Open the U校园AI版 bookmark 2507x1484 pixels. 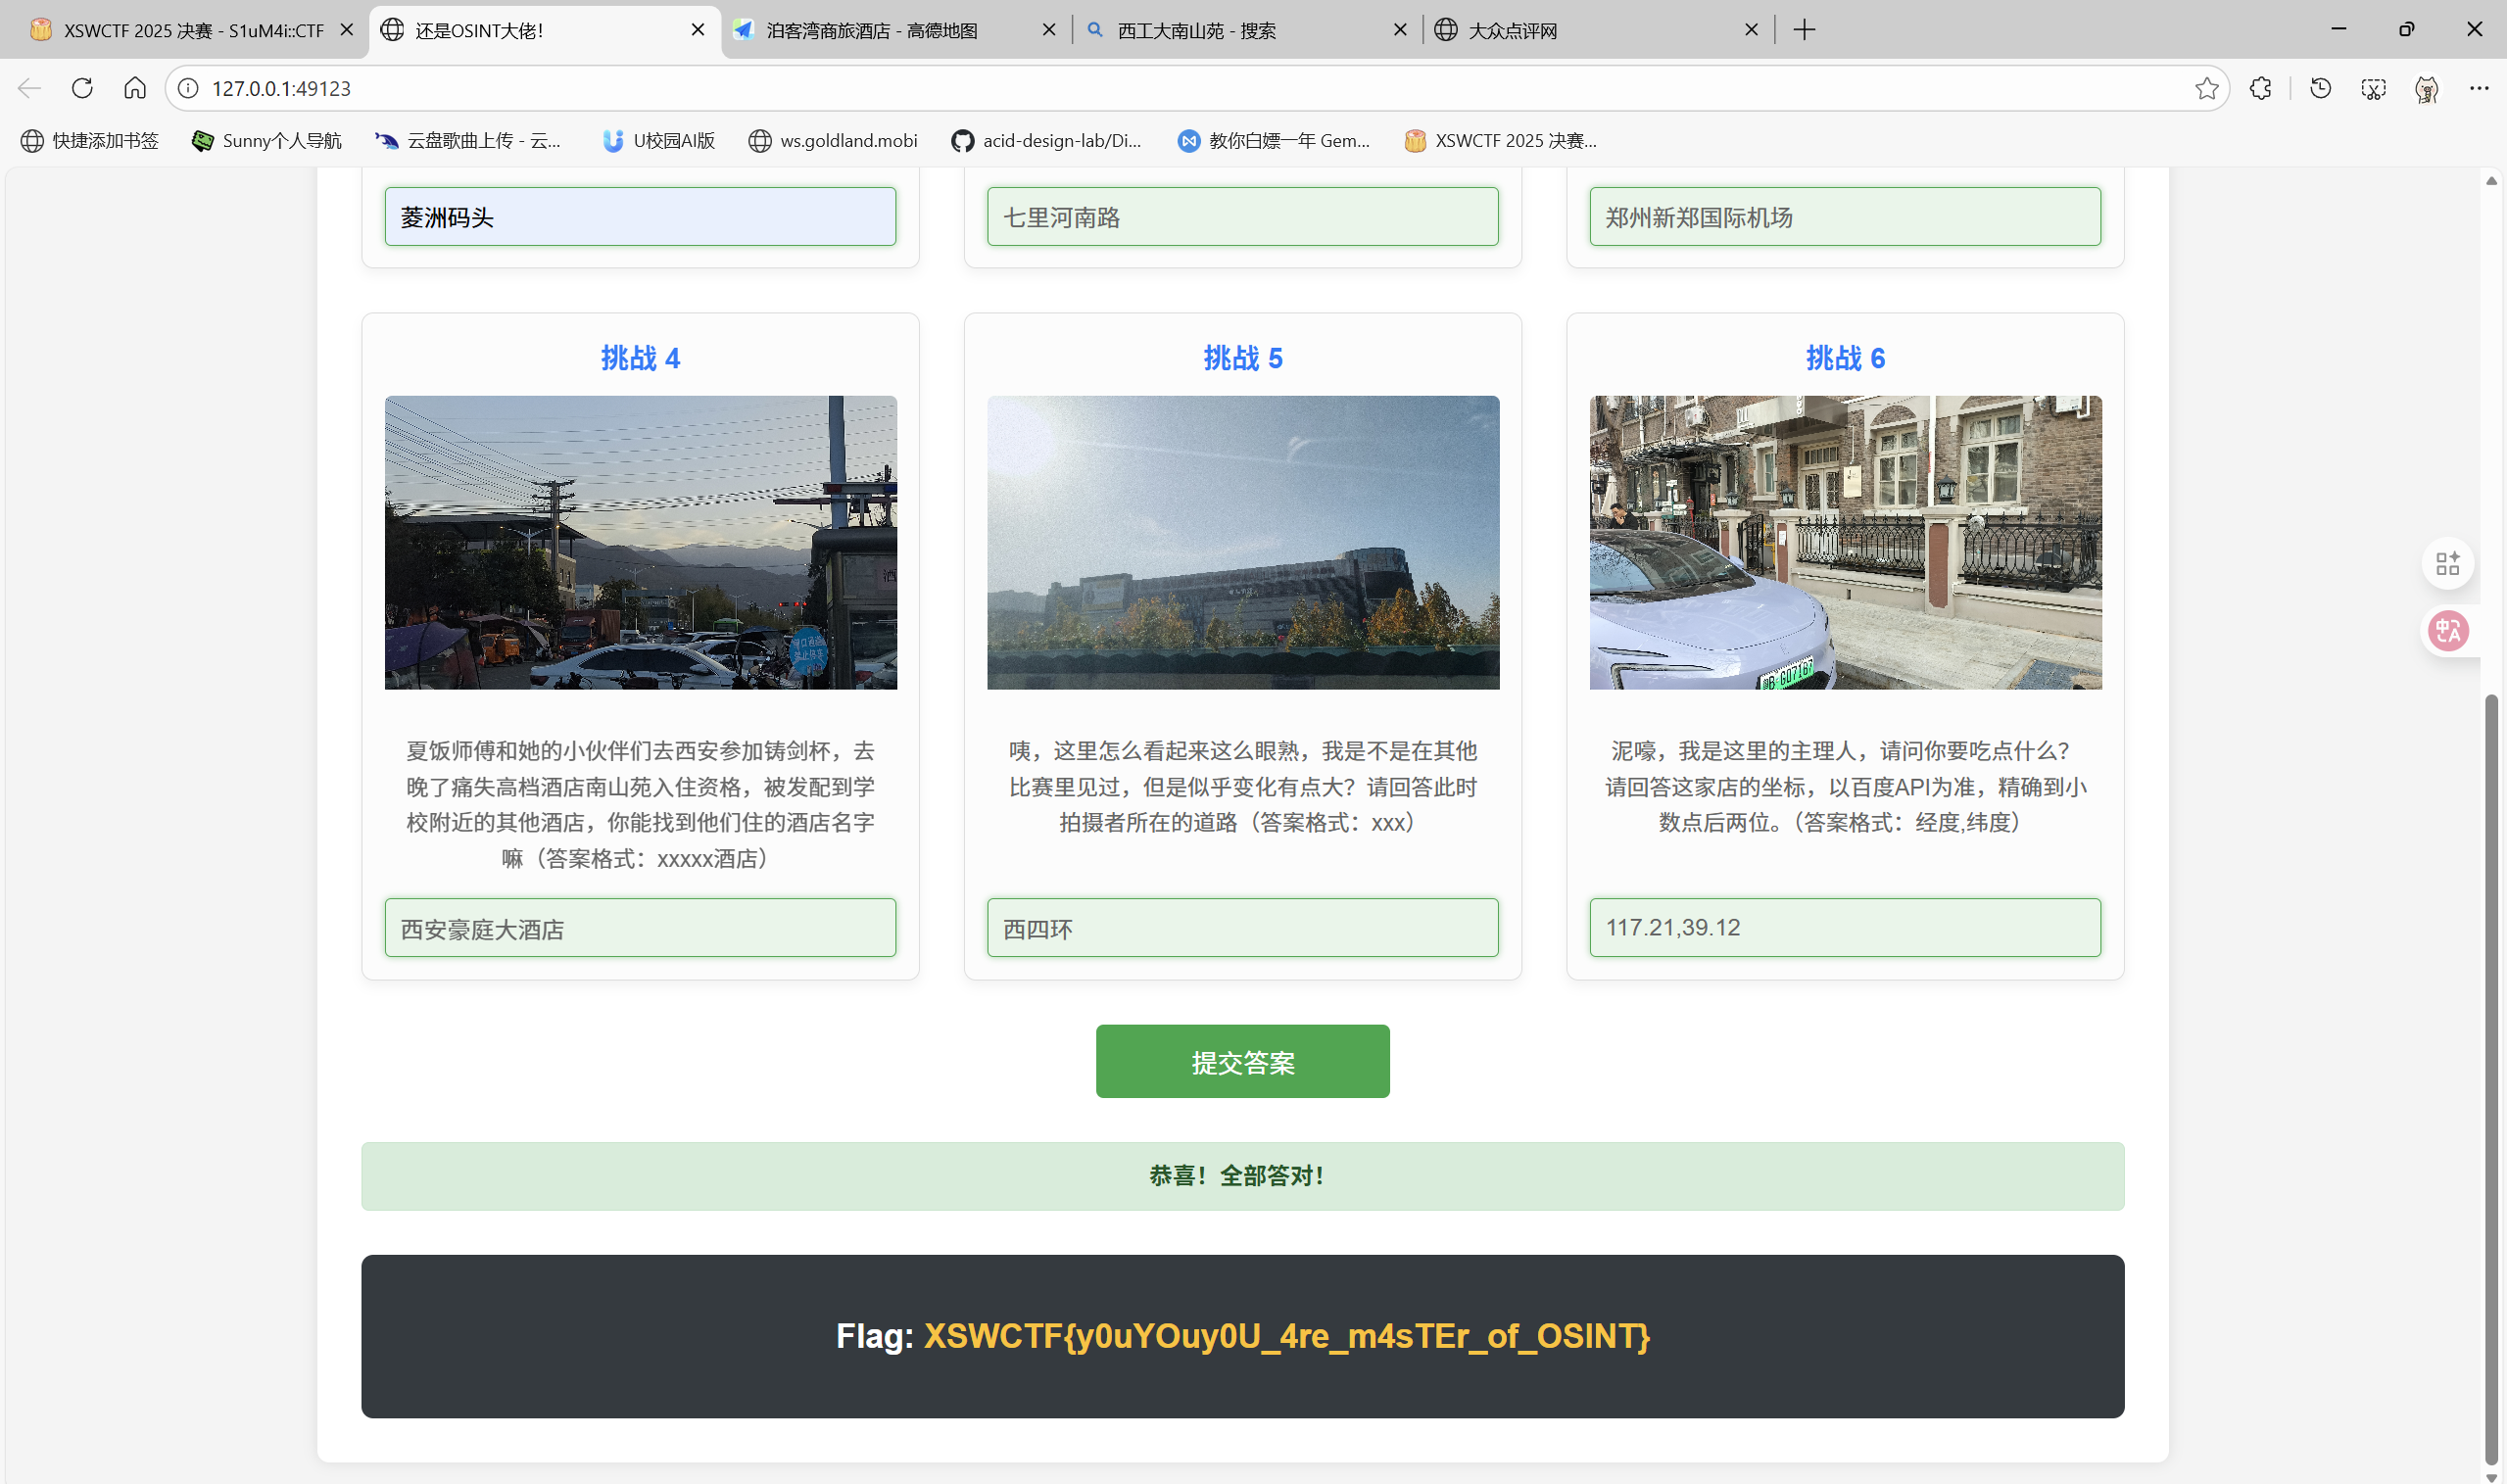(x=658, y=140)
